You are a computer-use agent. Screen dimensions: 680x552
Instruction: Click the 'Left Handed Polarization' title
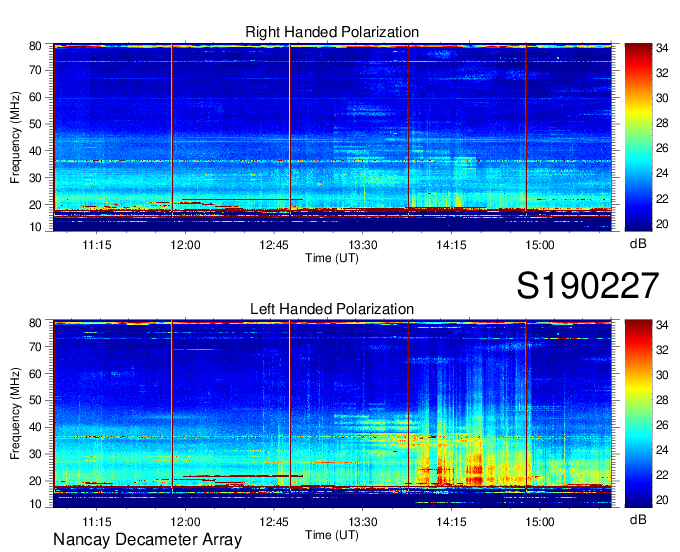(x=332, y=309)
